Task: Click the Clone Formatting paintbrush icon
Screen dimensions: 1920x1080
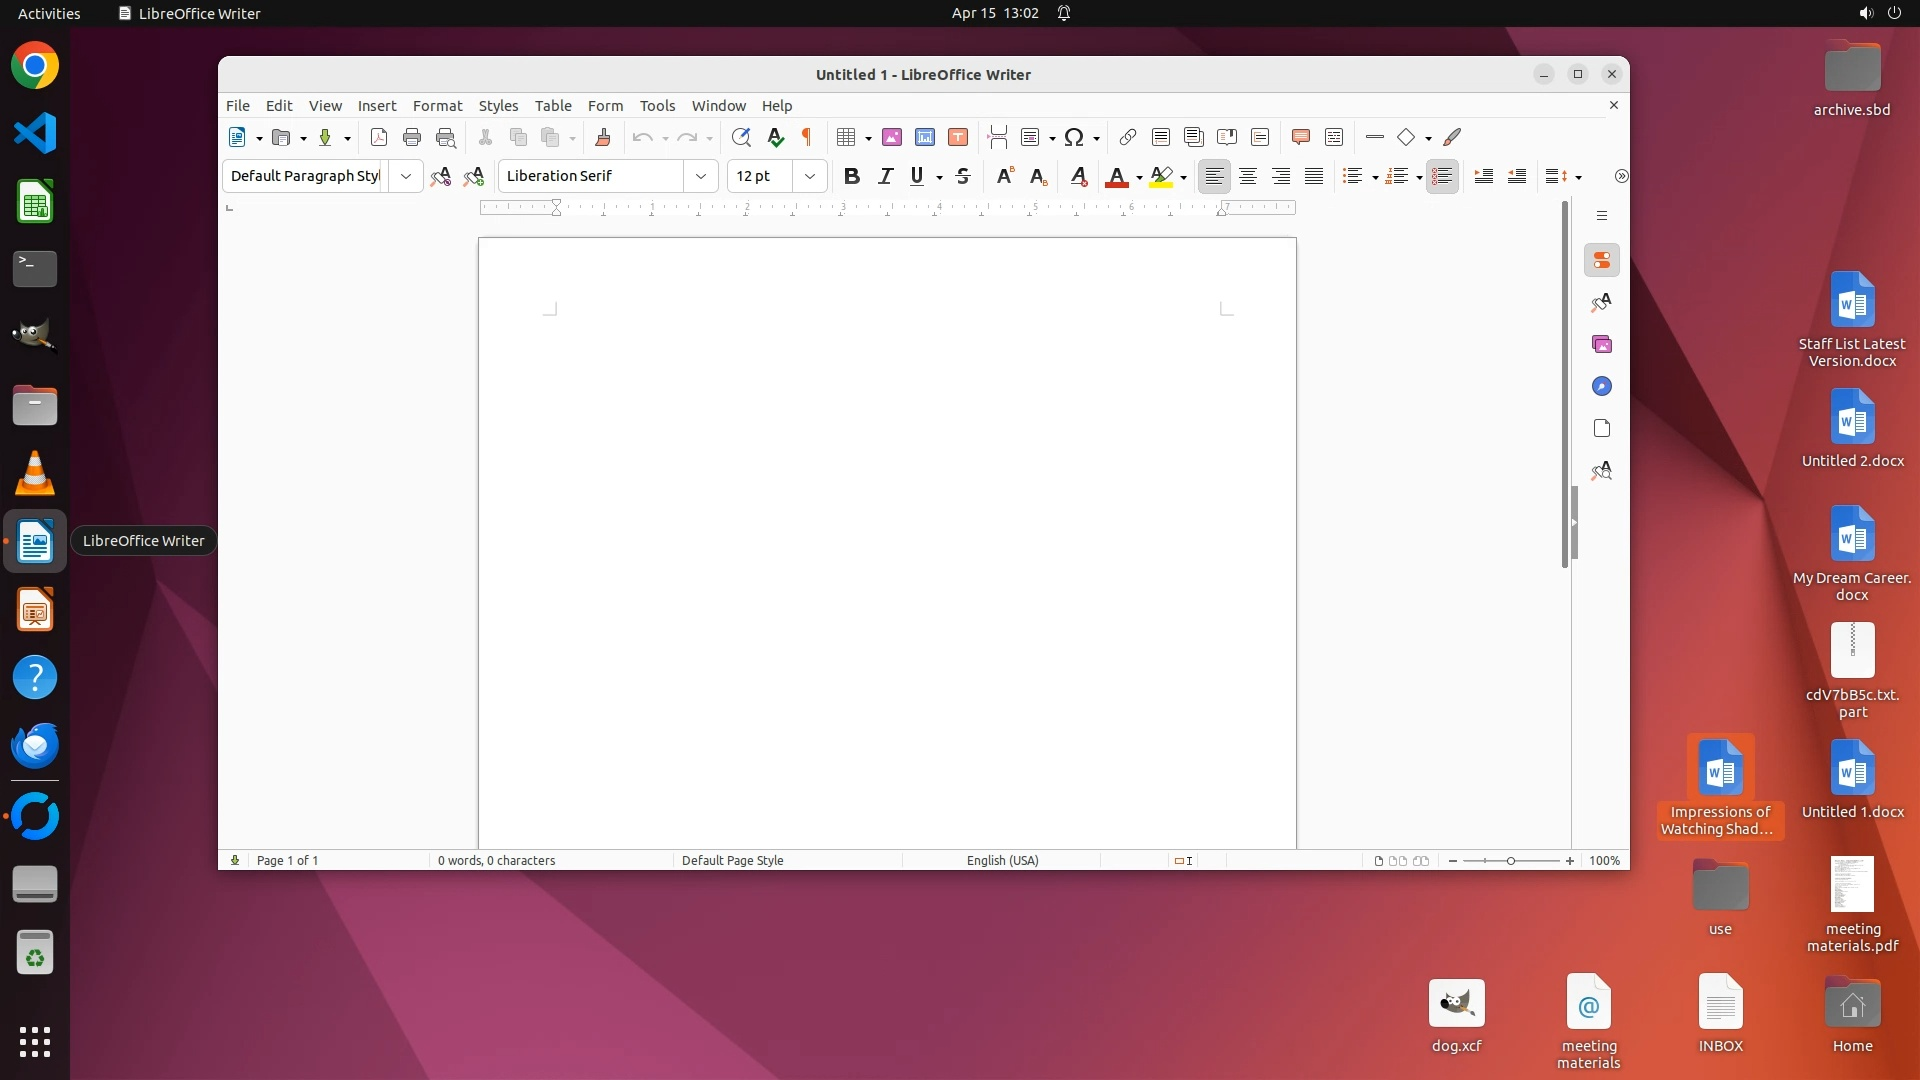Action: 602,138
